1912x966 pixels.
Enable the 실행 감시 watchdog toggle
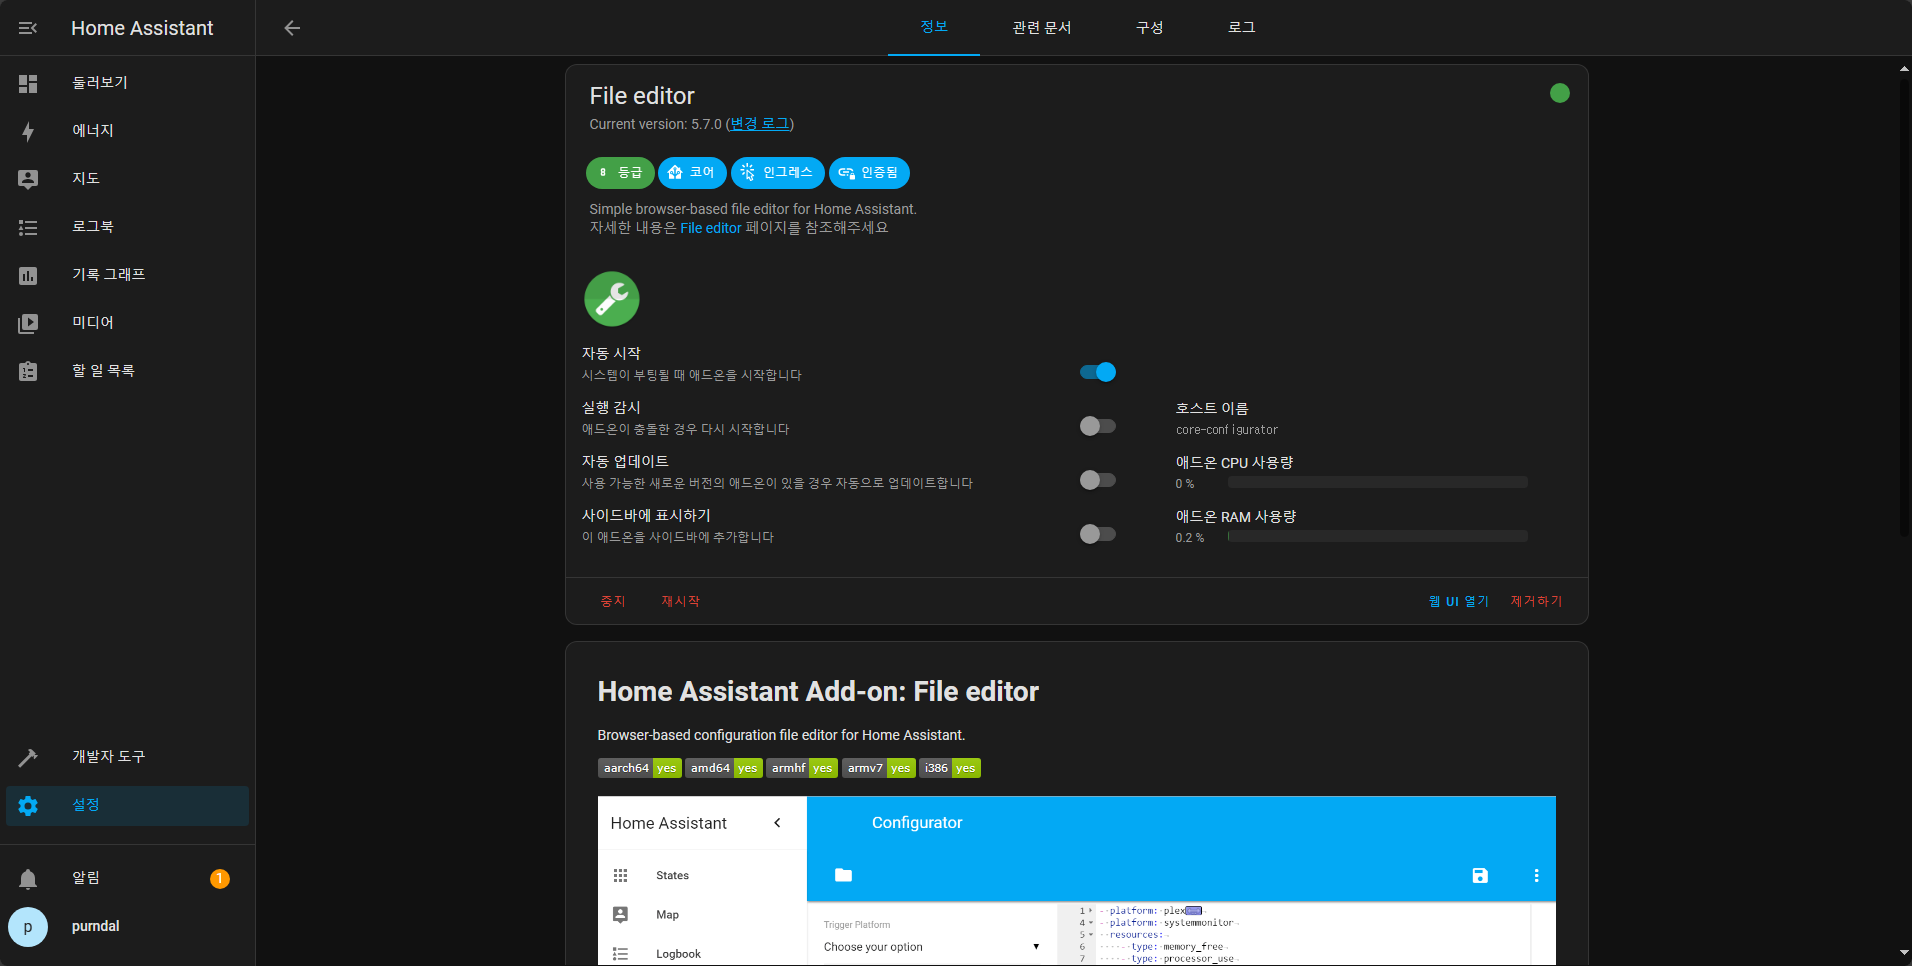(x=1098, y=426)
